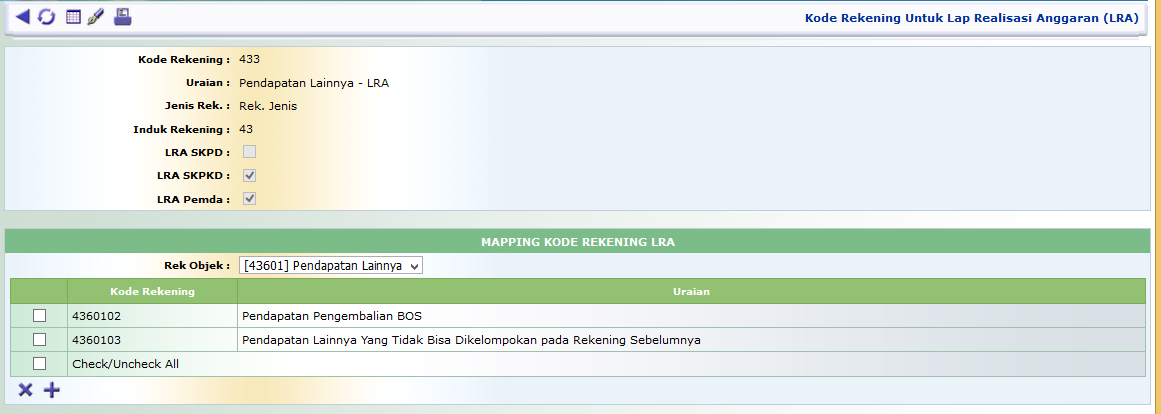Toggle the LRA SKPD checkbox
The height and width of the screenshot is (414, 1161).
[250, 152]
